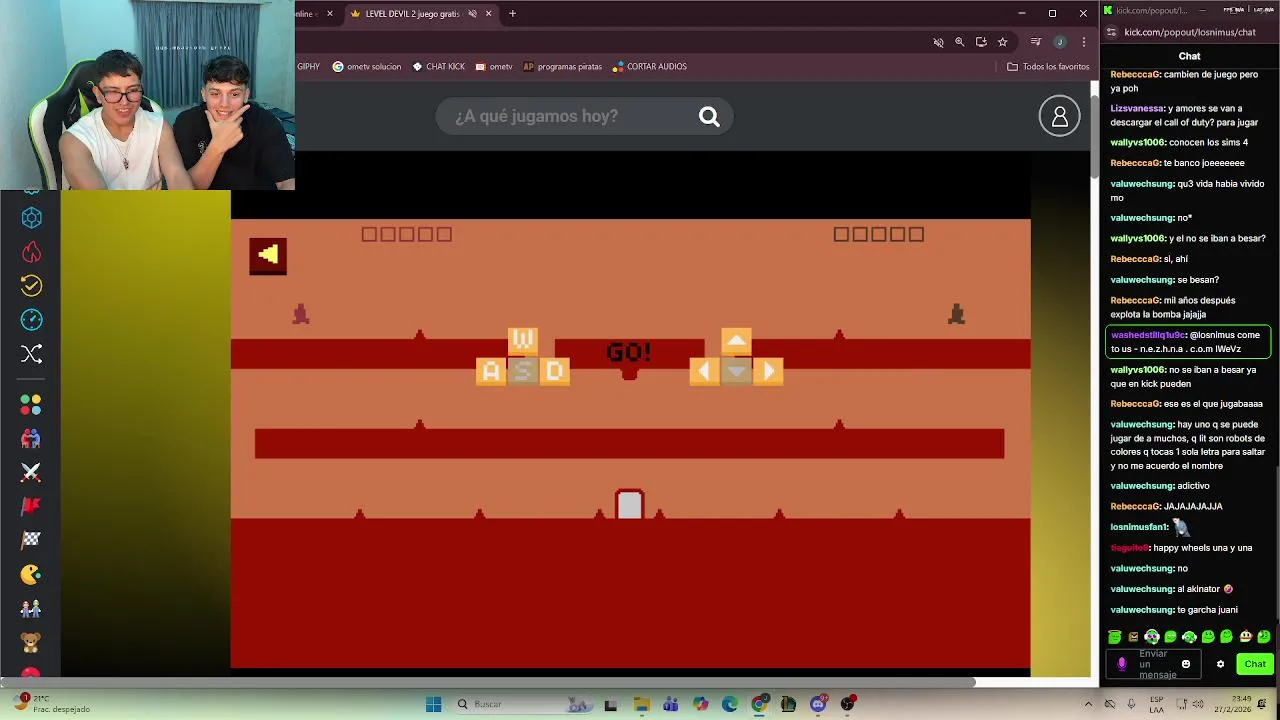Open the CHAT KICK bookmark
This screenshot has height=720, width=1280.
pos(438,67)
